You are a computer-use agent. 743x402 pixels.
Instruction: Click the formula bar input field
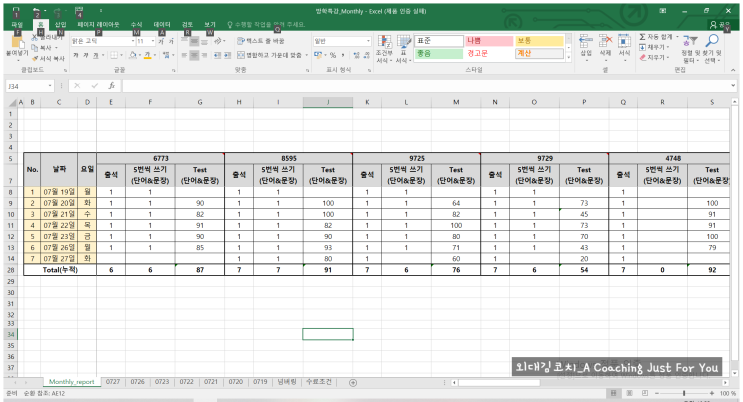[x=426, y=86]
